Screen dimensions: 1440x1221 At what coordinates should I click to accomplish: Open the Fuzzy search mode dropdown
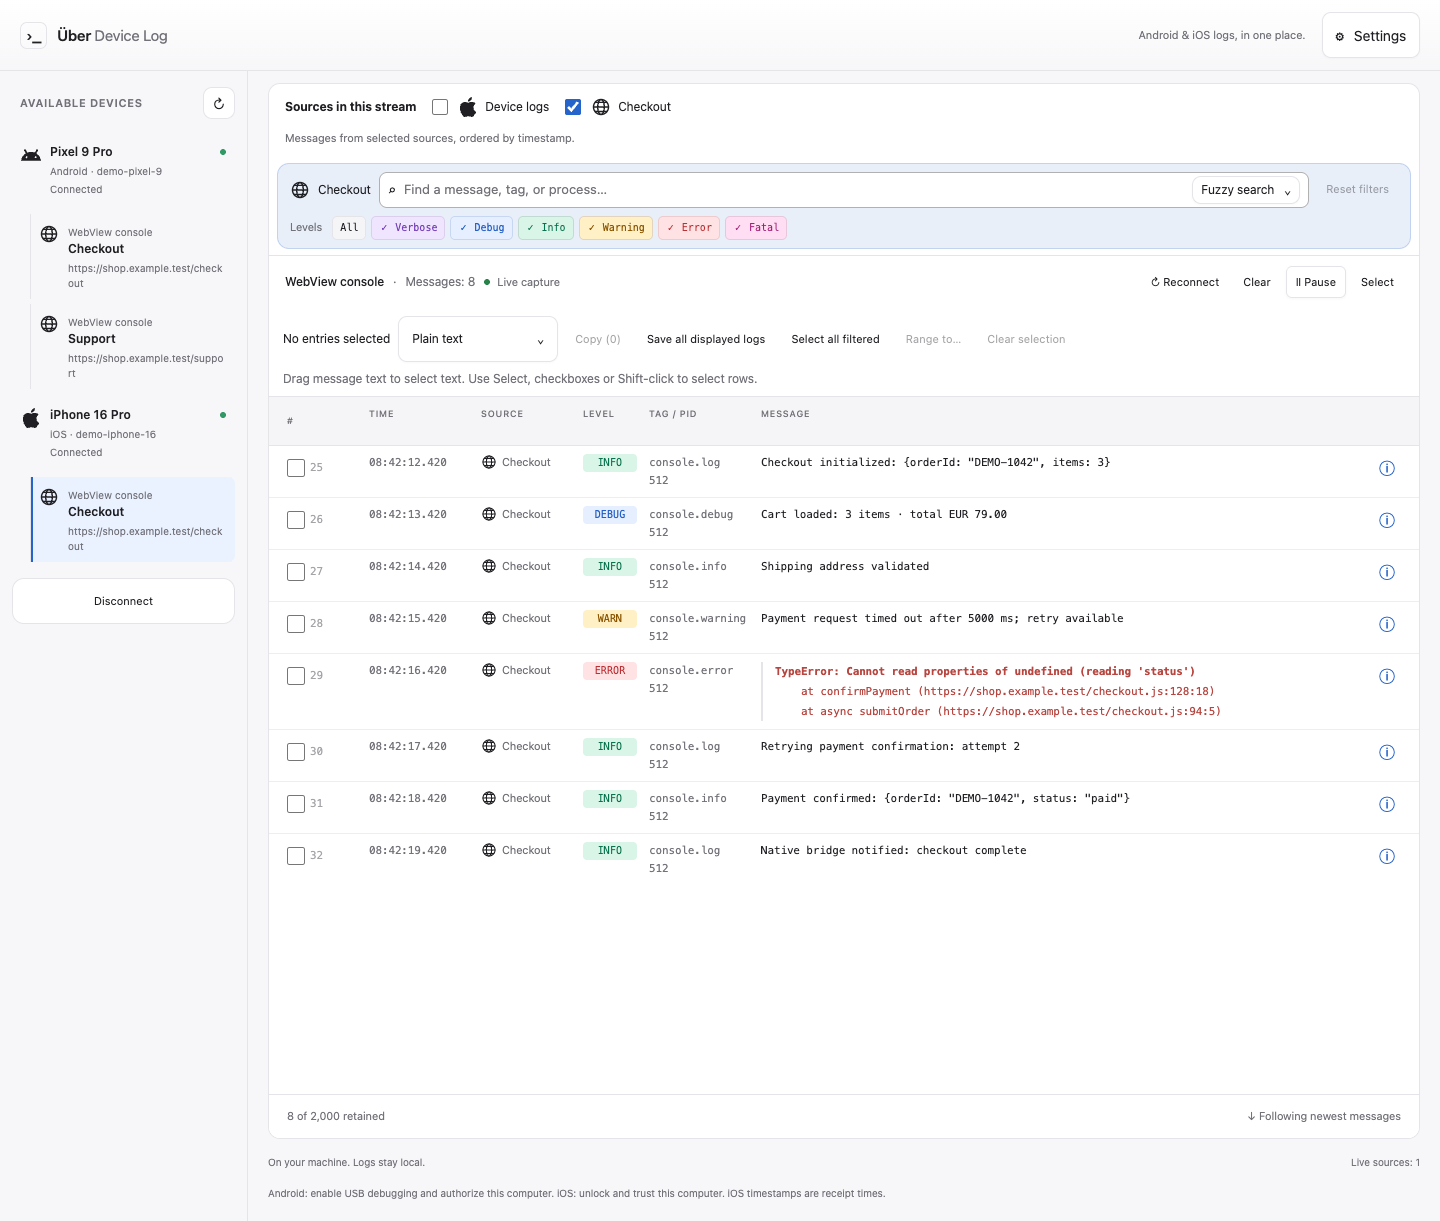pyautogui.click(x=1246, y=190)
